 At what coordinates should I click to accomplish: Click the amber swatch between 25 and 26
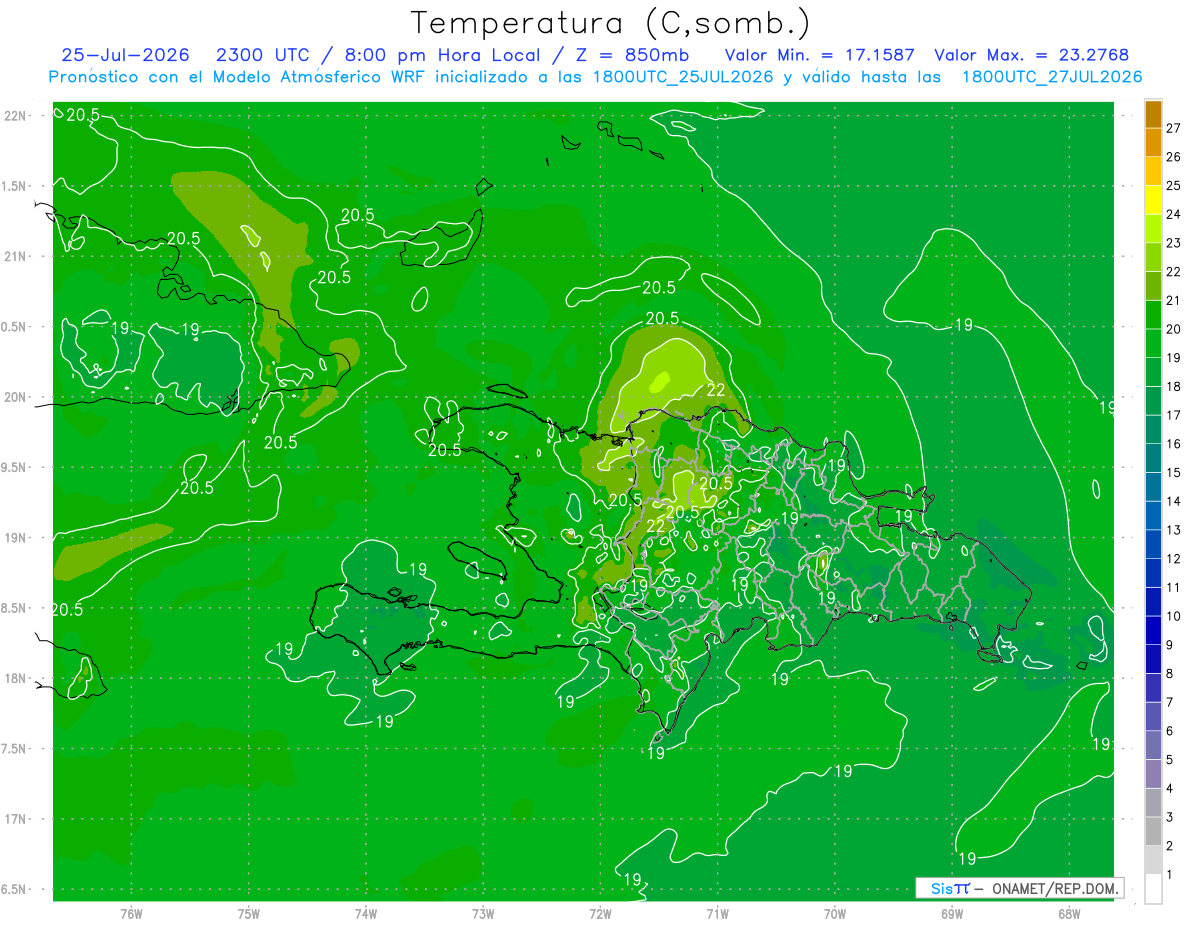click(x=1153, y=171)
